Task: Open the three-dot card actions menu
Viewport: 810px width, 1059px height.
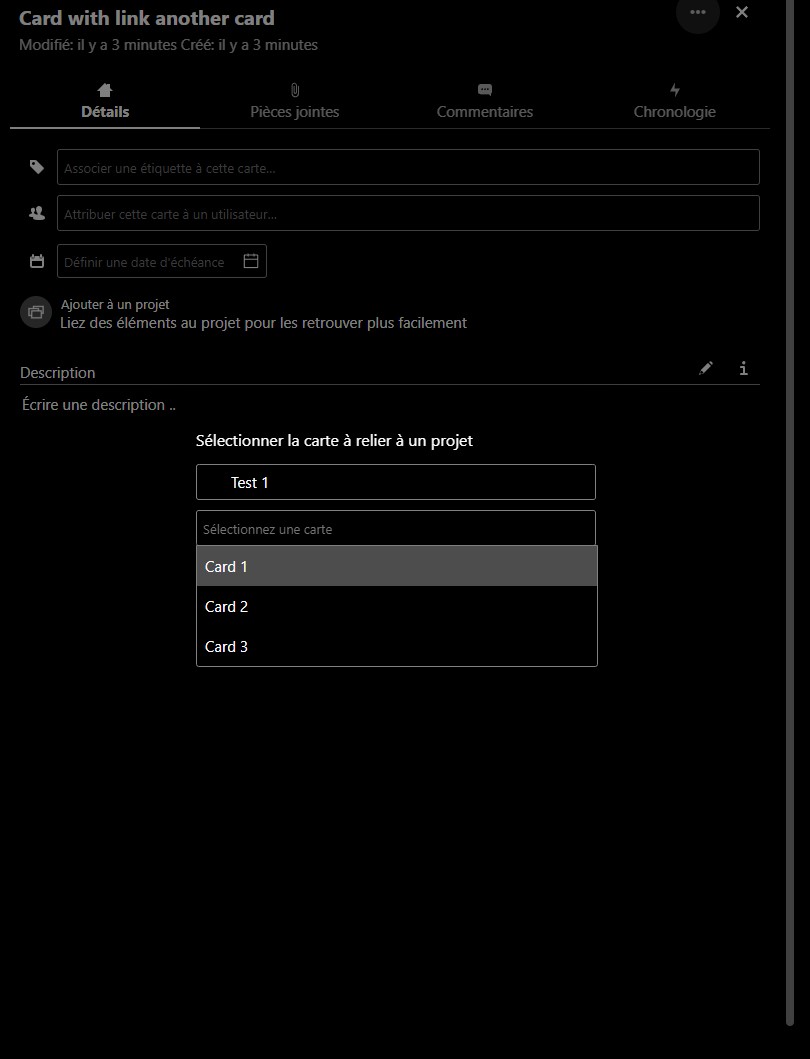Action: pos(698,12)
